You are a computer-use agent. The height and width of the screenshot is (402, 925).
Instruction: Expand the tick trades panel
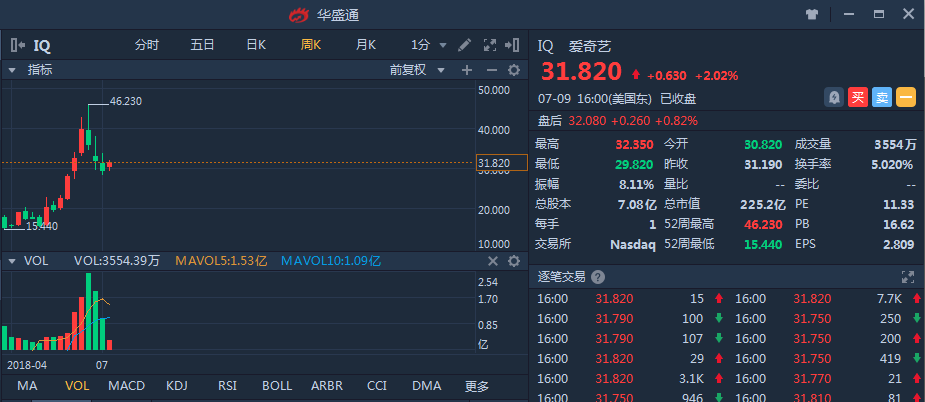(x=908, y=277)
